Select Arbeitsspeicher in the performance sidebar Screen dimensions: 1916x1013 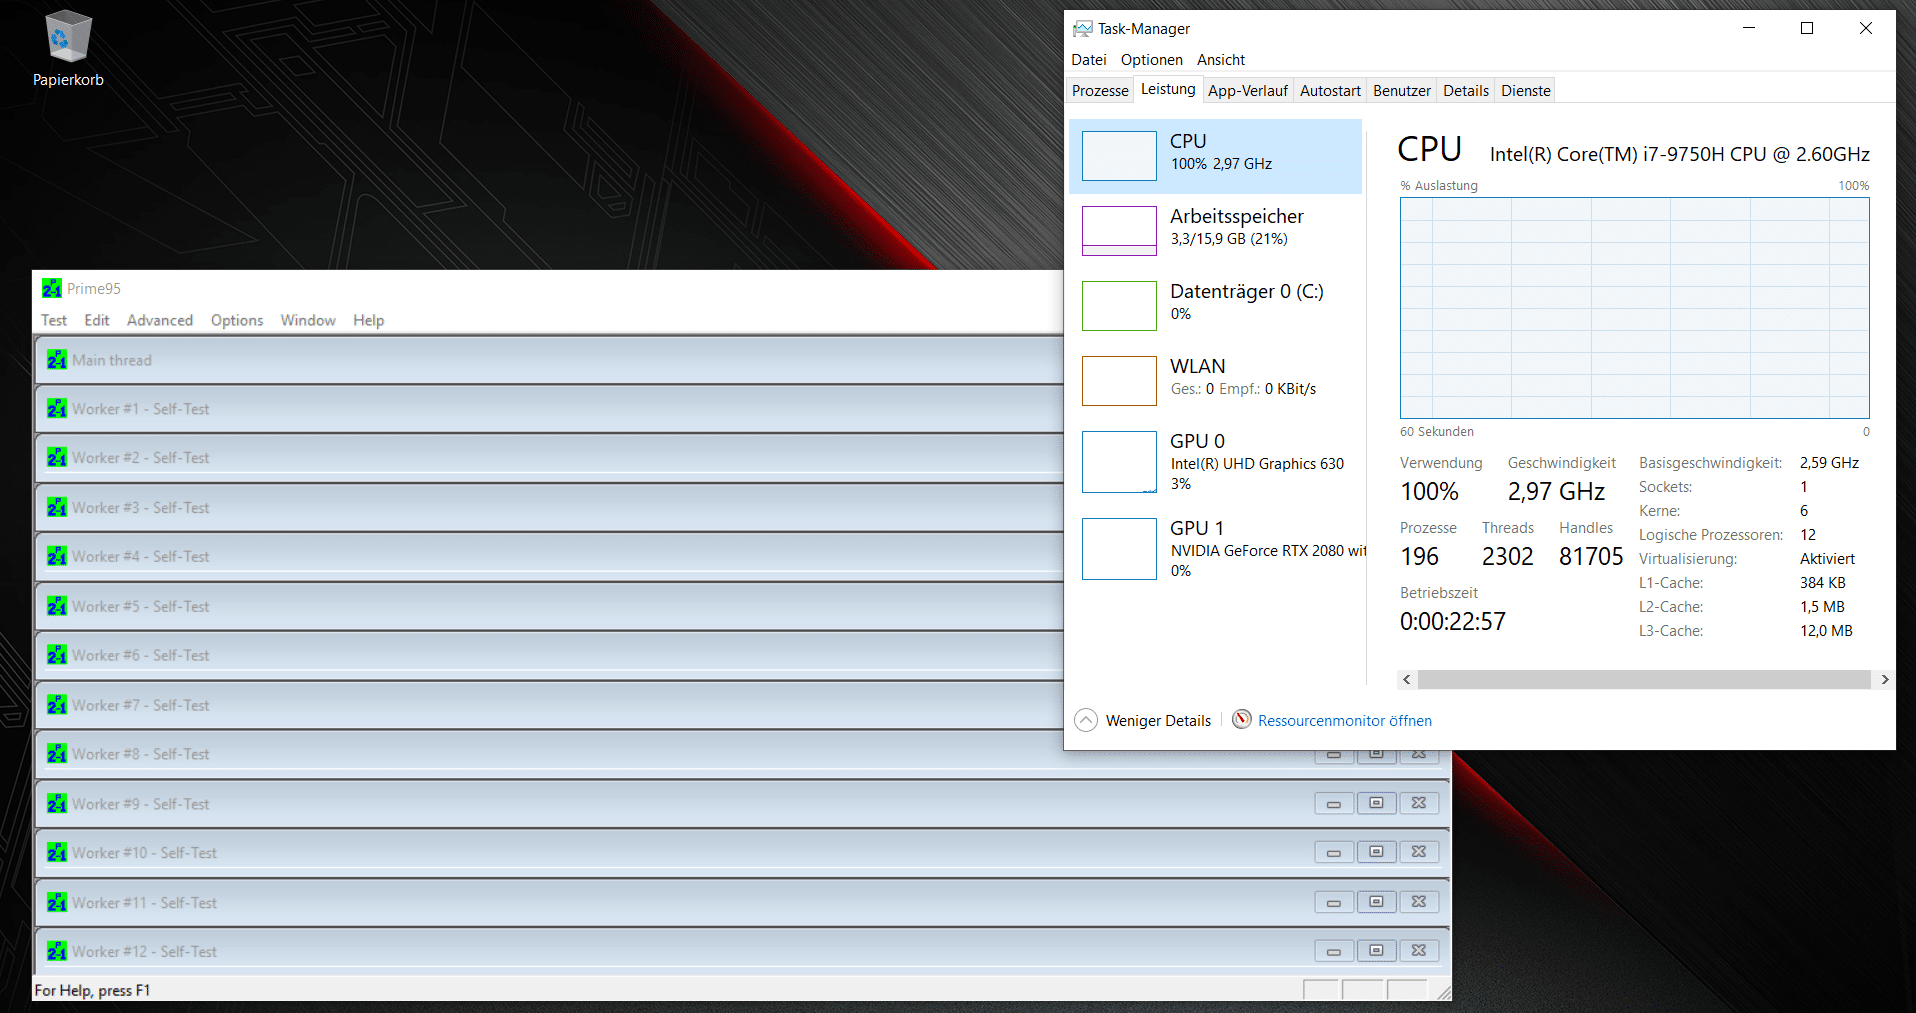coord(1236,227)
